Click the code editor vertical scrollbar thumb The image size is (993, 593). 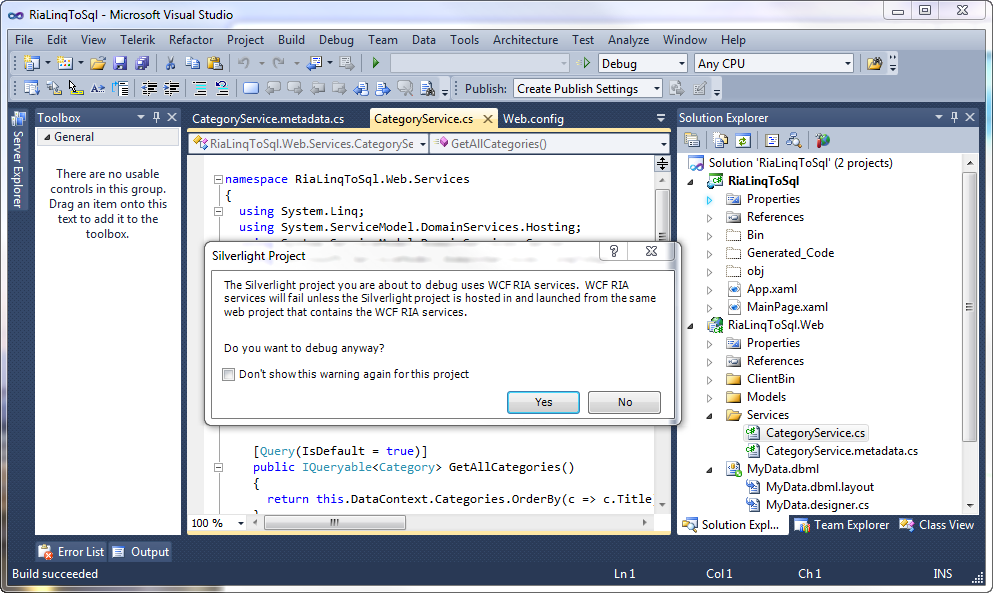coord(662,215)
